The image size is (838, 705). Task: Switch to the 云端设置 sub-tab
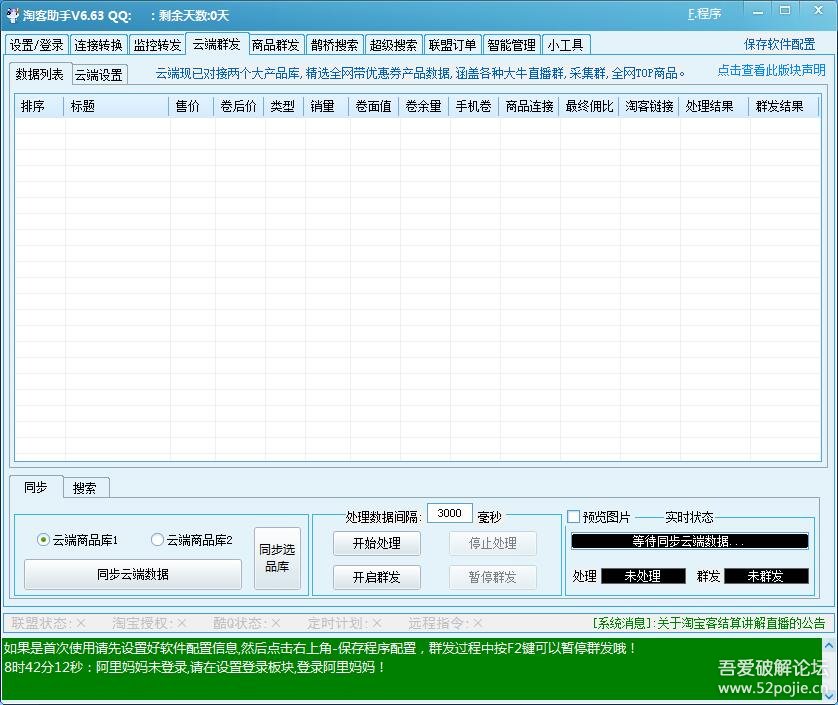point(99,75)
